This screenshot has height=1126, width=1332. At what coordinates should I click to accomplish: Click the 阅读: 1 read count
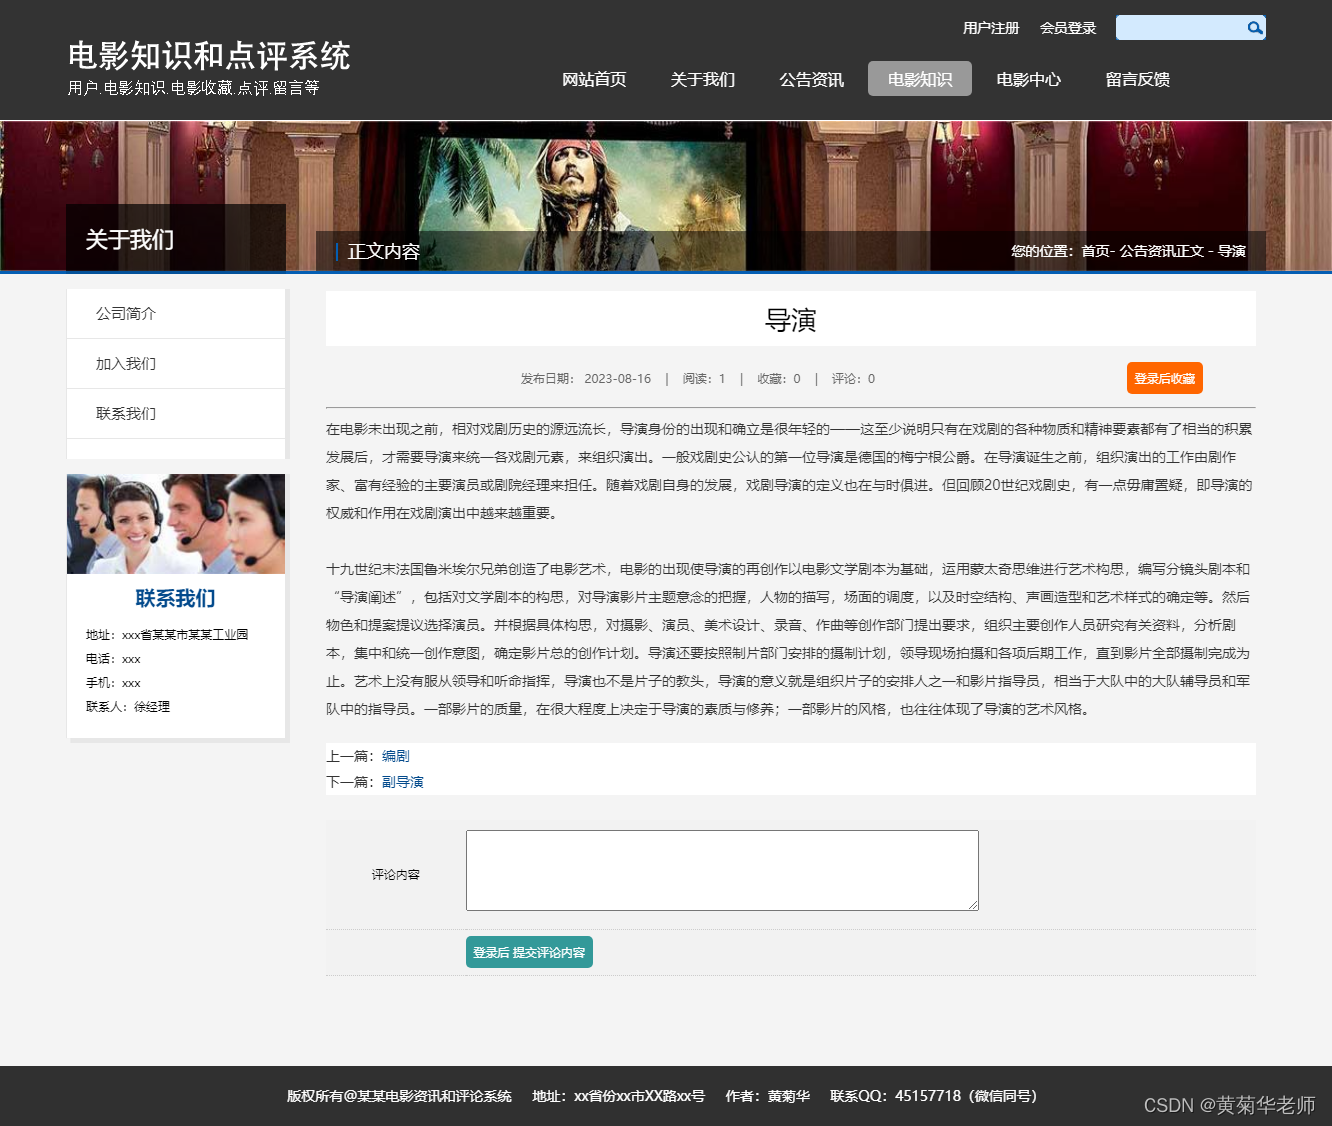704,379
